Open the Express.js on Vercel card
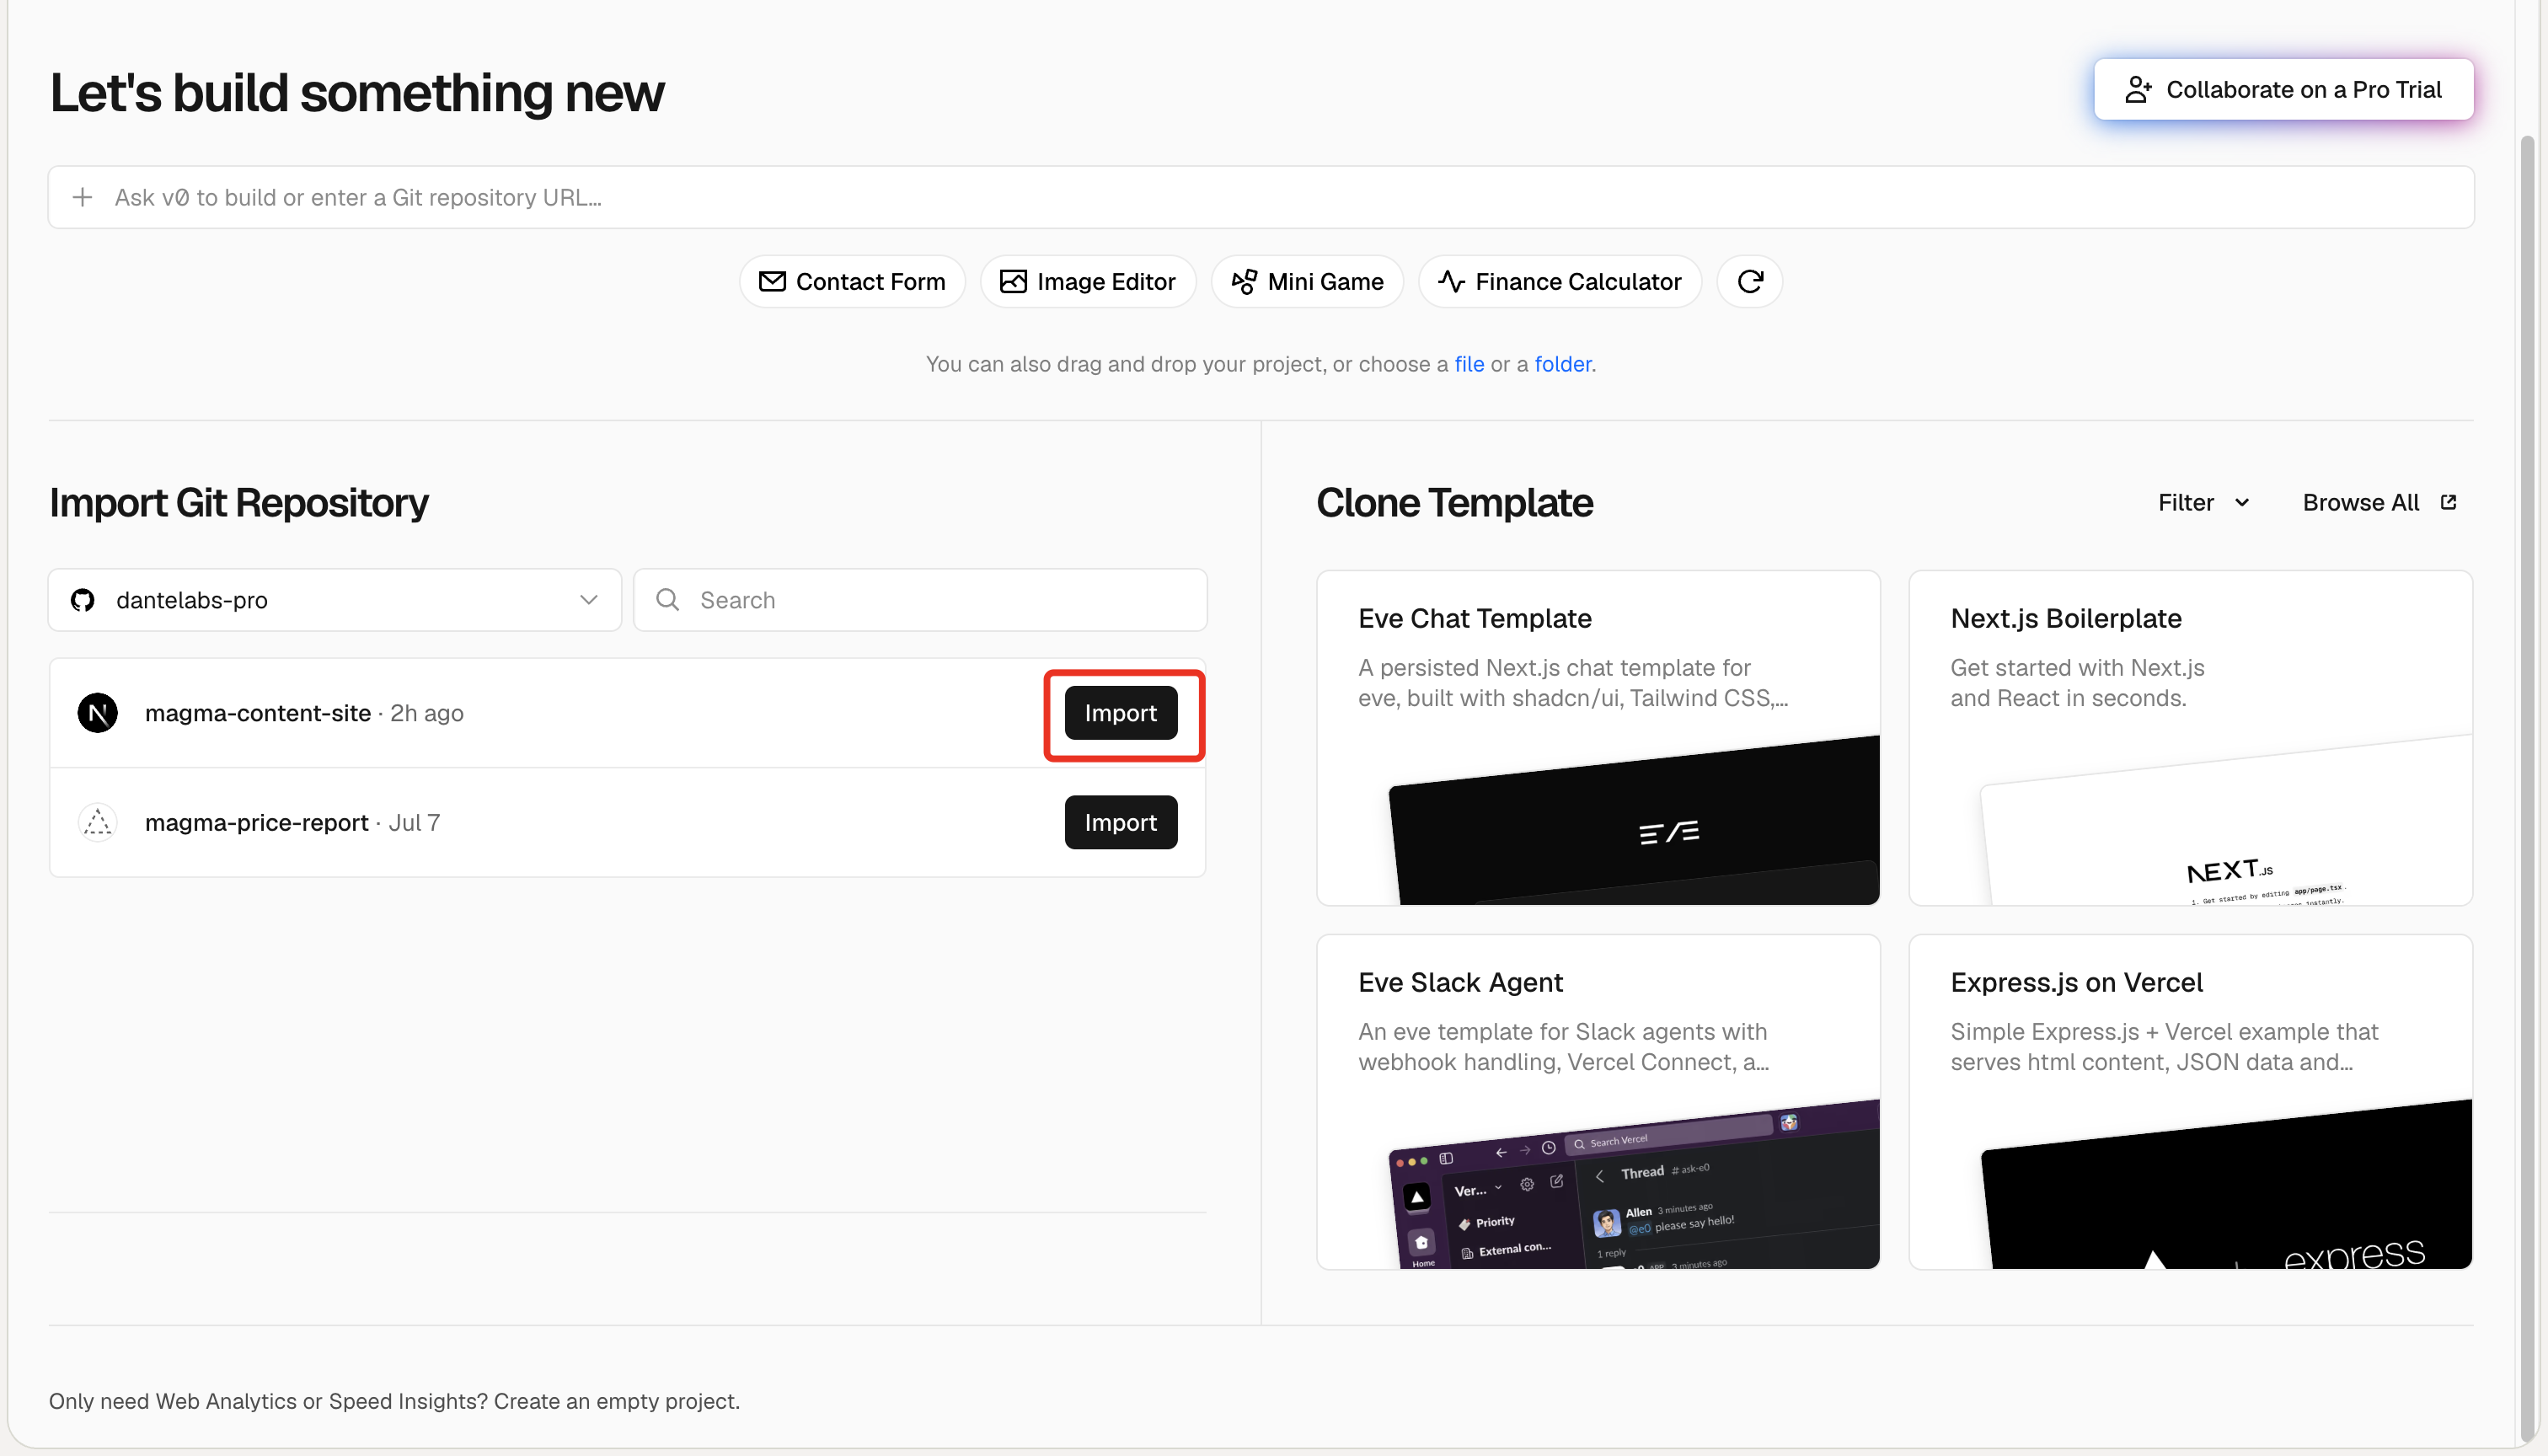This screenshot has height=1456, width=2548. [2190, 1102]
